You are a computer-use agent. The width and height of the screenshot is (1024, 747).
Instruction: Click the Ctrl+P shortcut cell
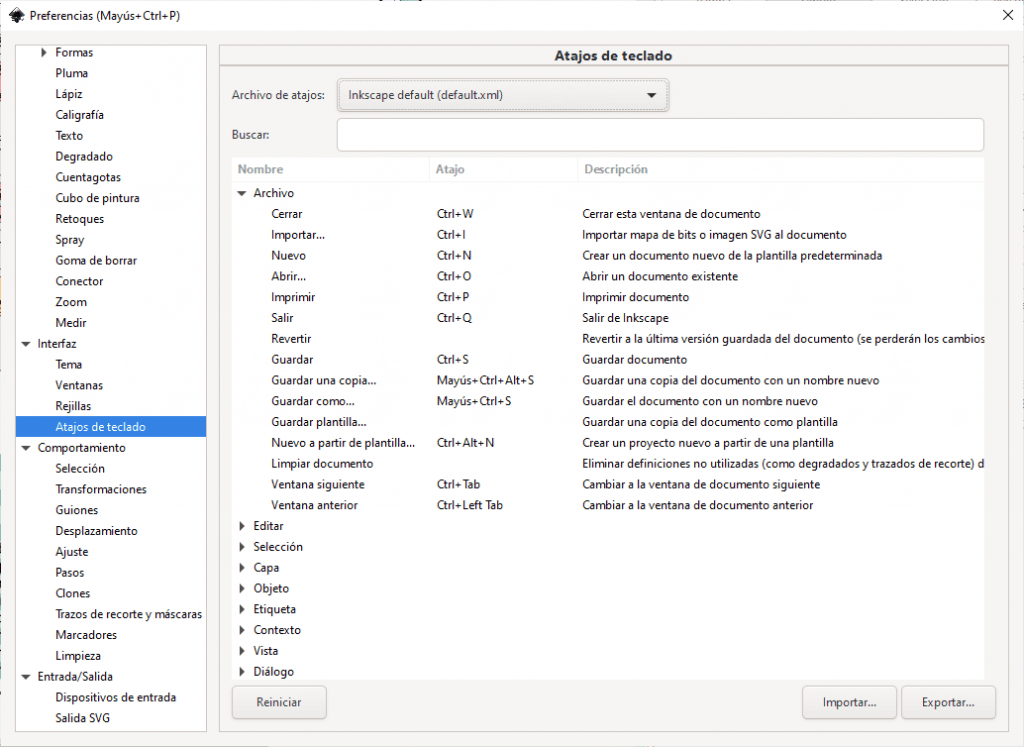[x=453, y=297]
